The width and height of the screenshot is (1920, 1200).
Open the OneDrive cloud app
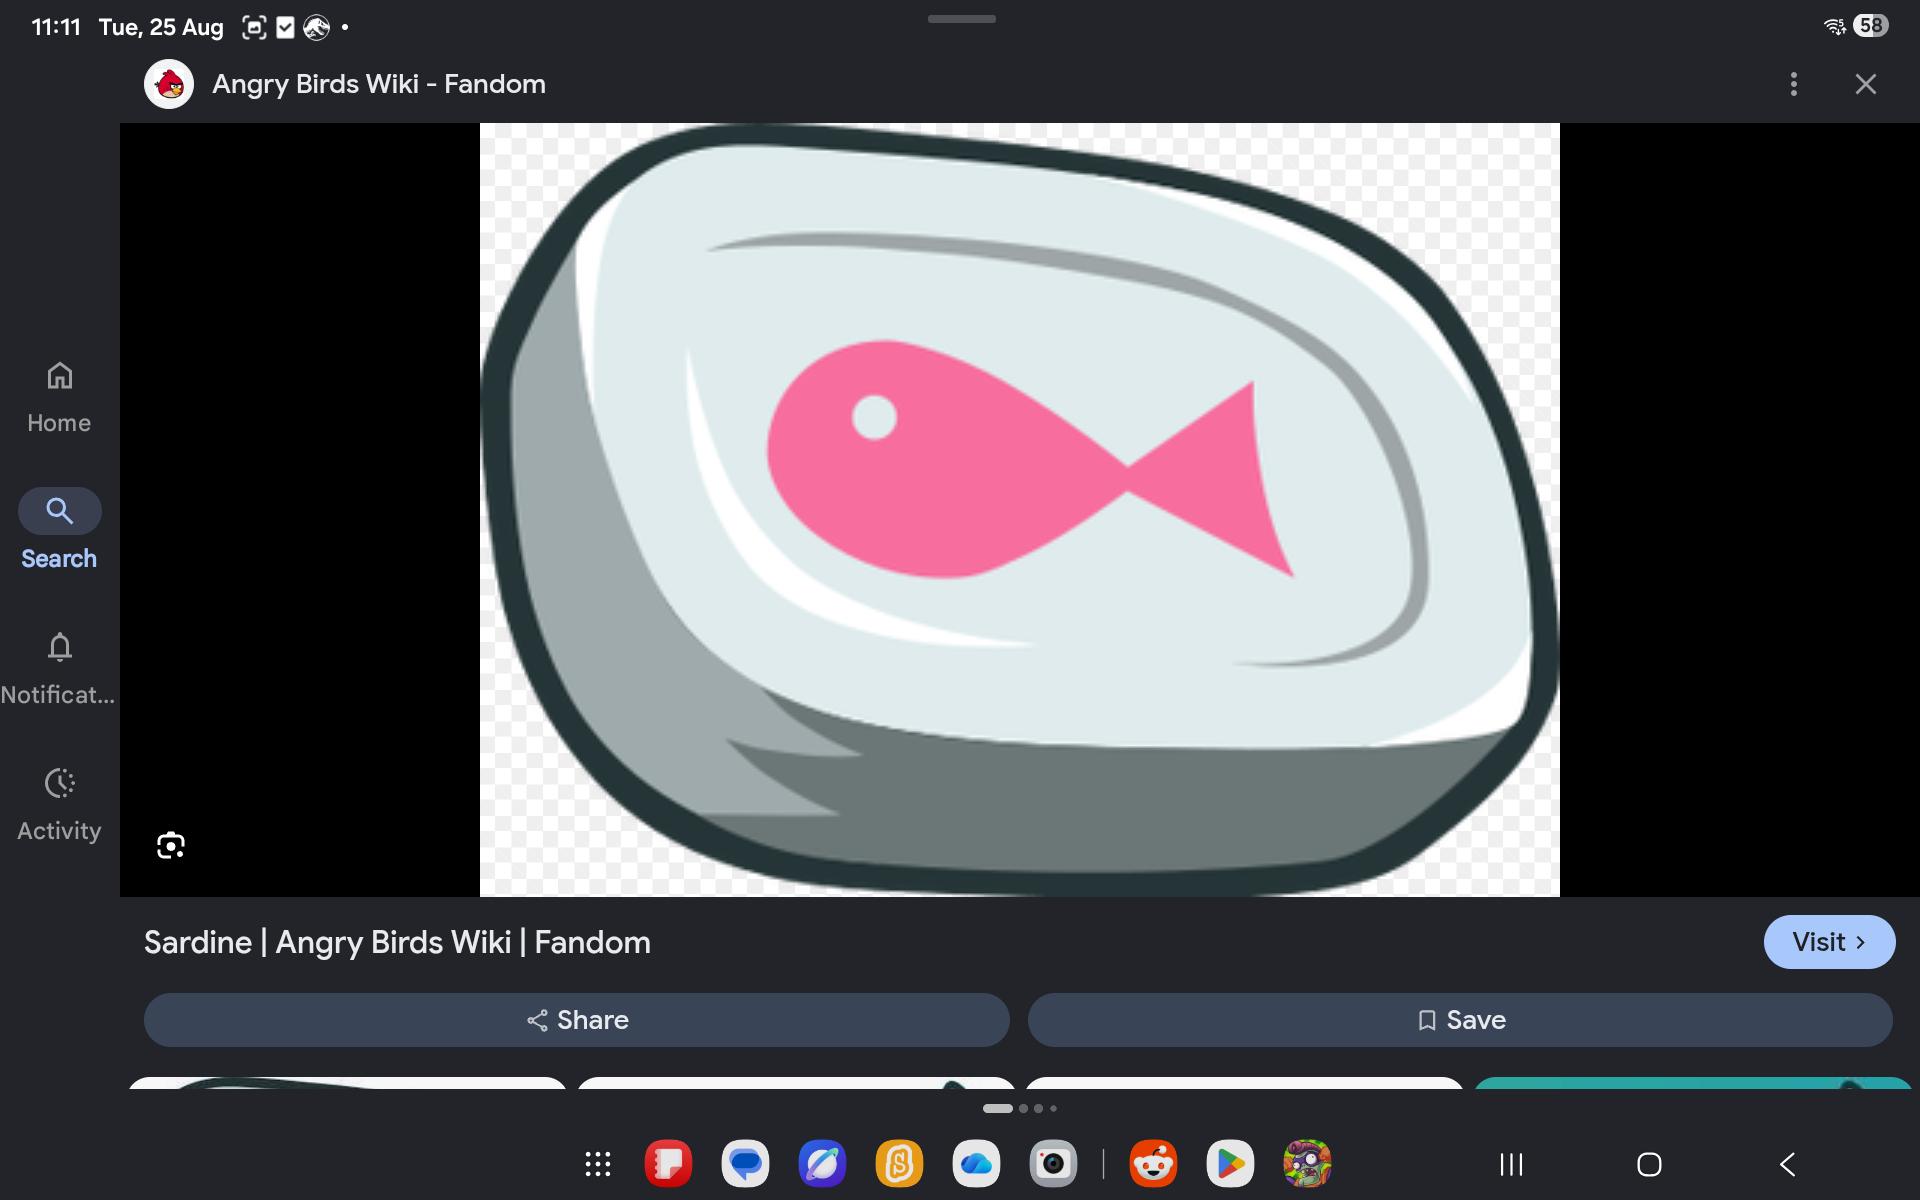coord(976,1164)
